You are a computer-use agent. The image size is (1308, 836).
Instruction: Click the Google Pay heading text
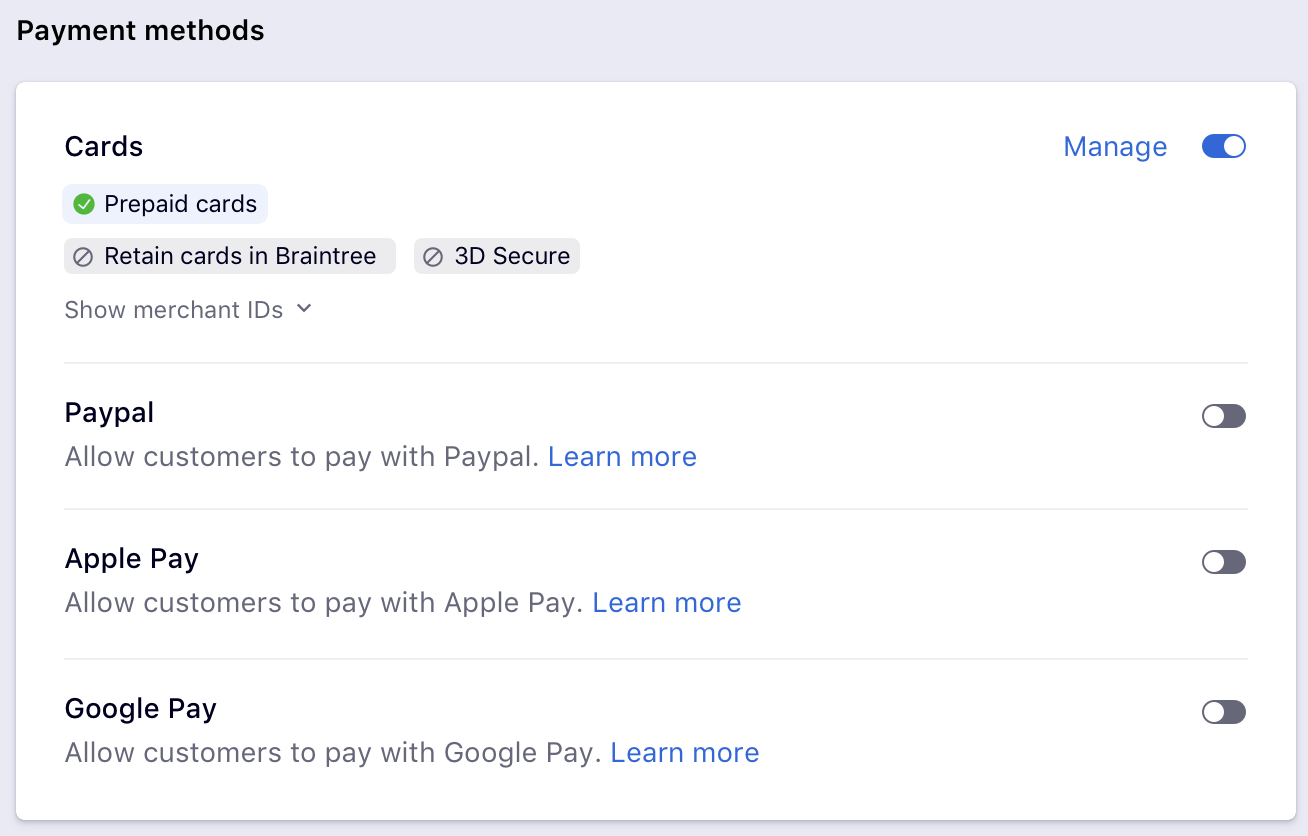pos(141,709)
